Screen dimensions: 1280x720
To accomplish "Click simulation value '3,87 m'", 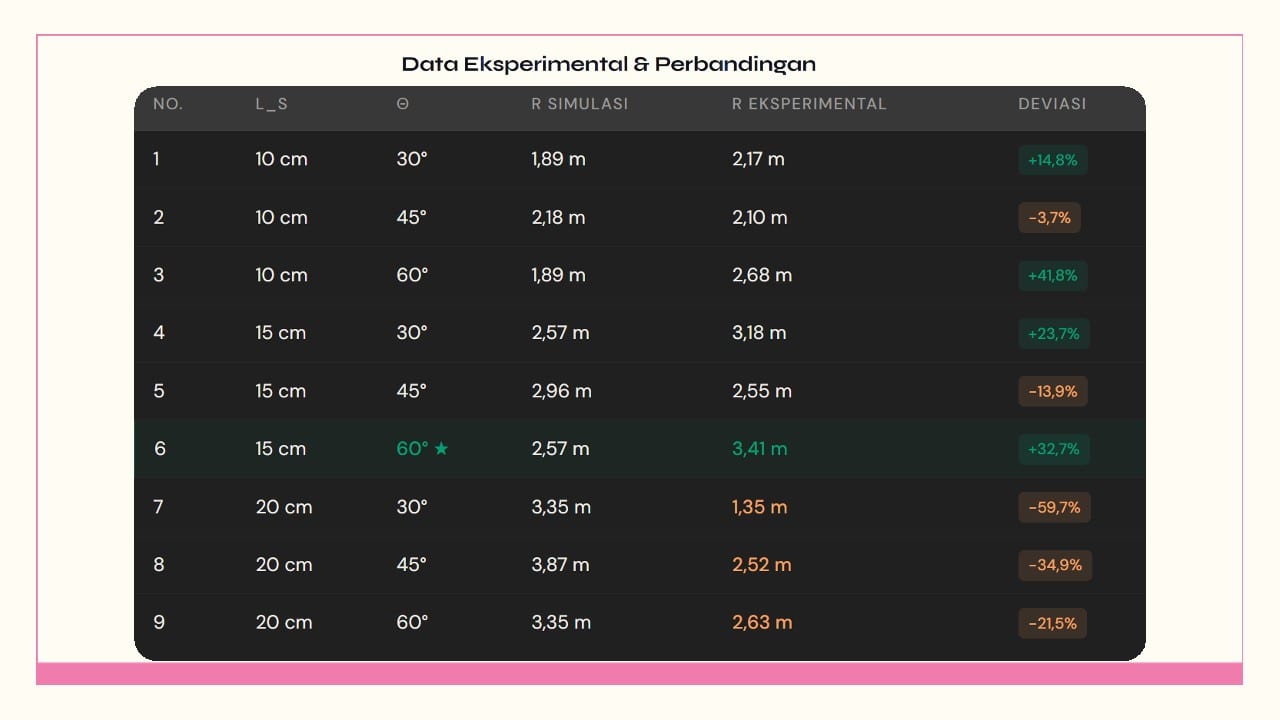I will (x=560, y=565).
